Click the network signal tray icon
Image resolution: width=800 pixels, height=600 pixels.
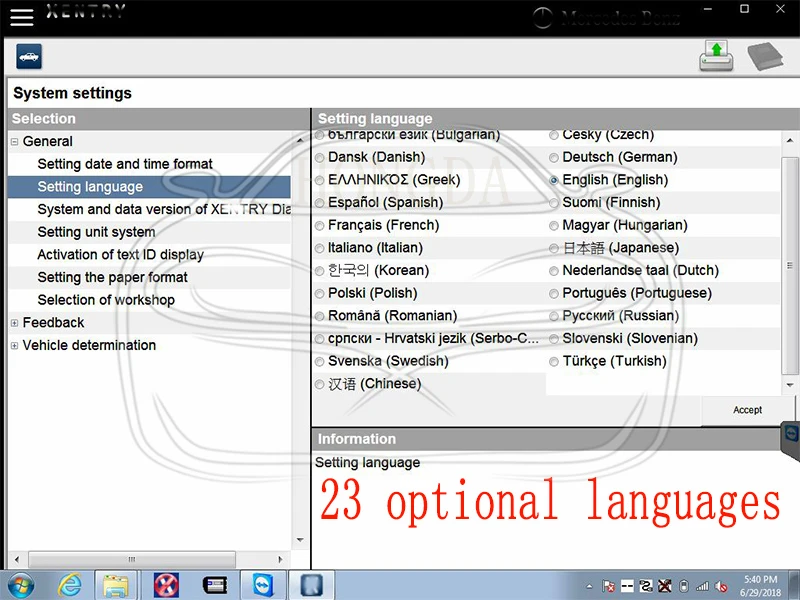[702, 586]
